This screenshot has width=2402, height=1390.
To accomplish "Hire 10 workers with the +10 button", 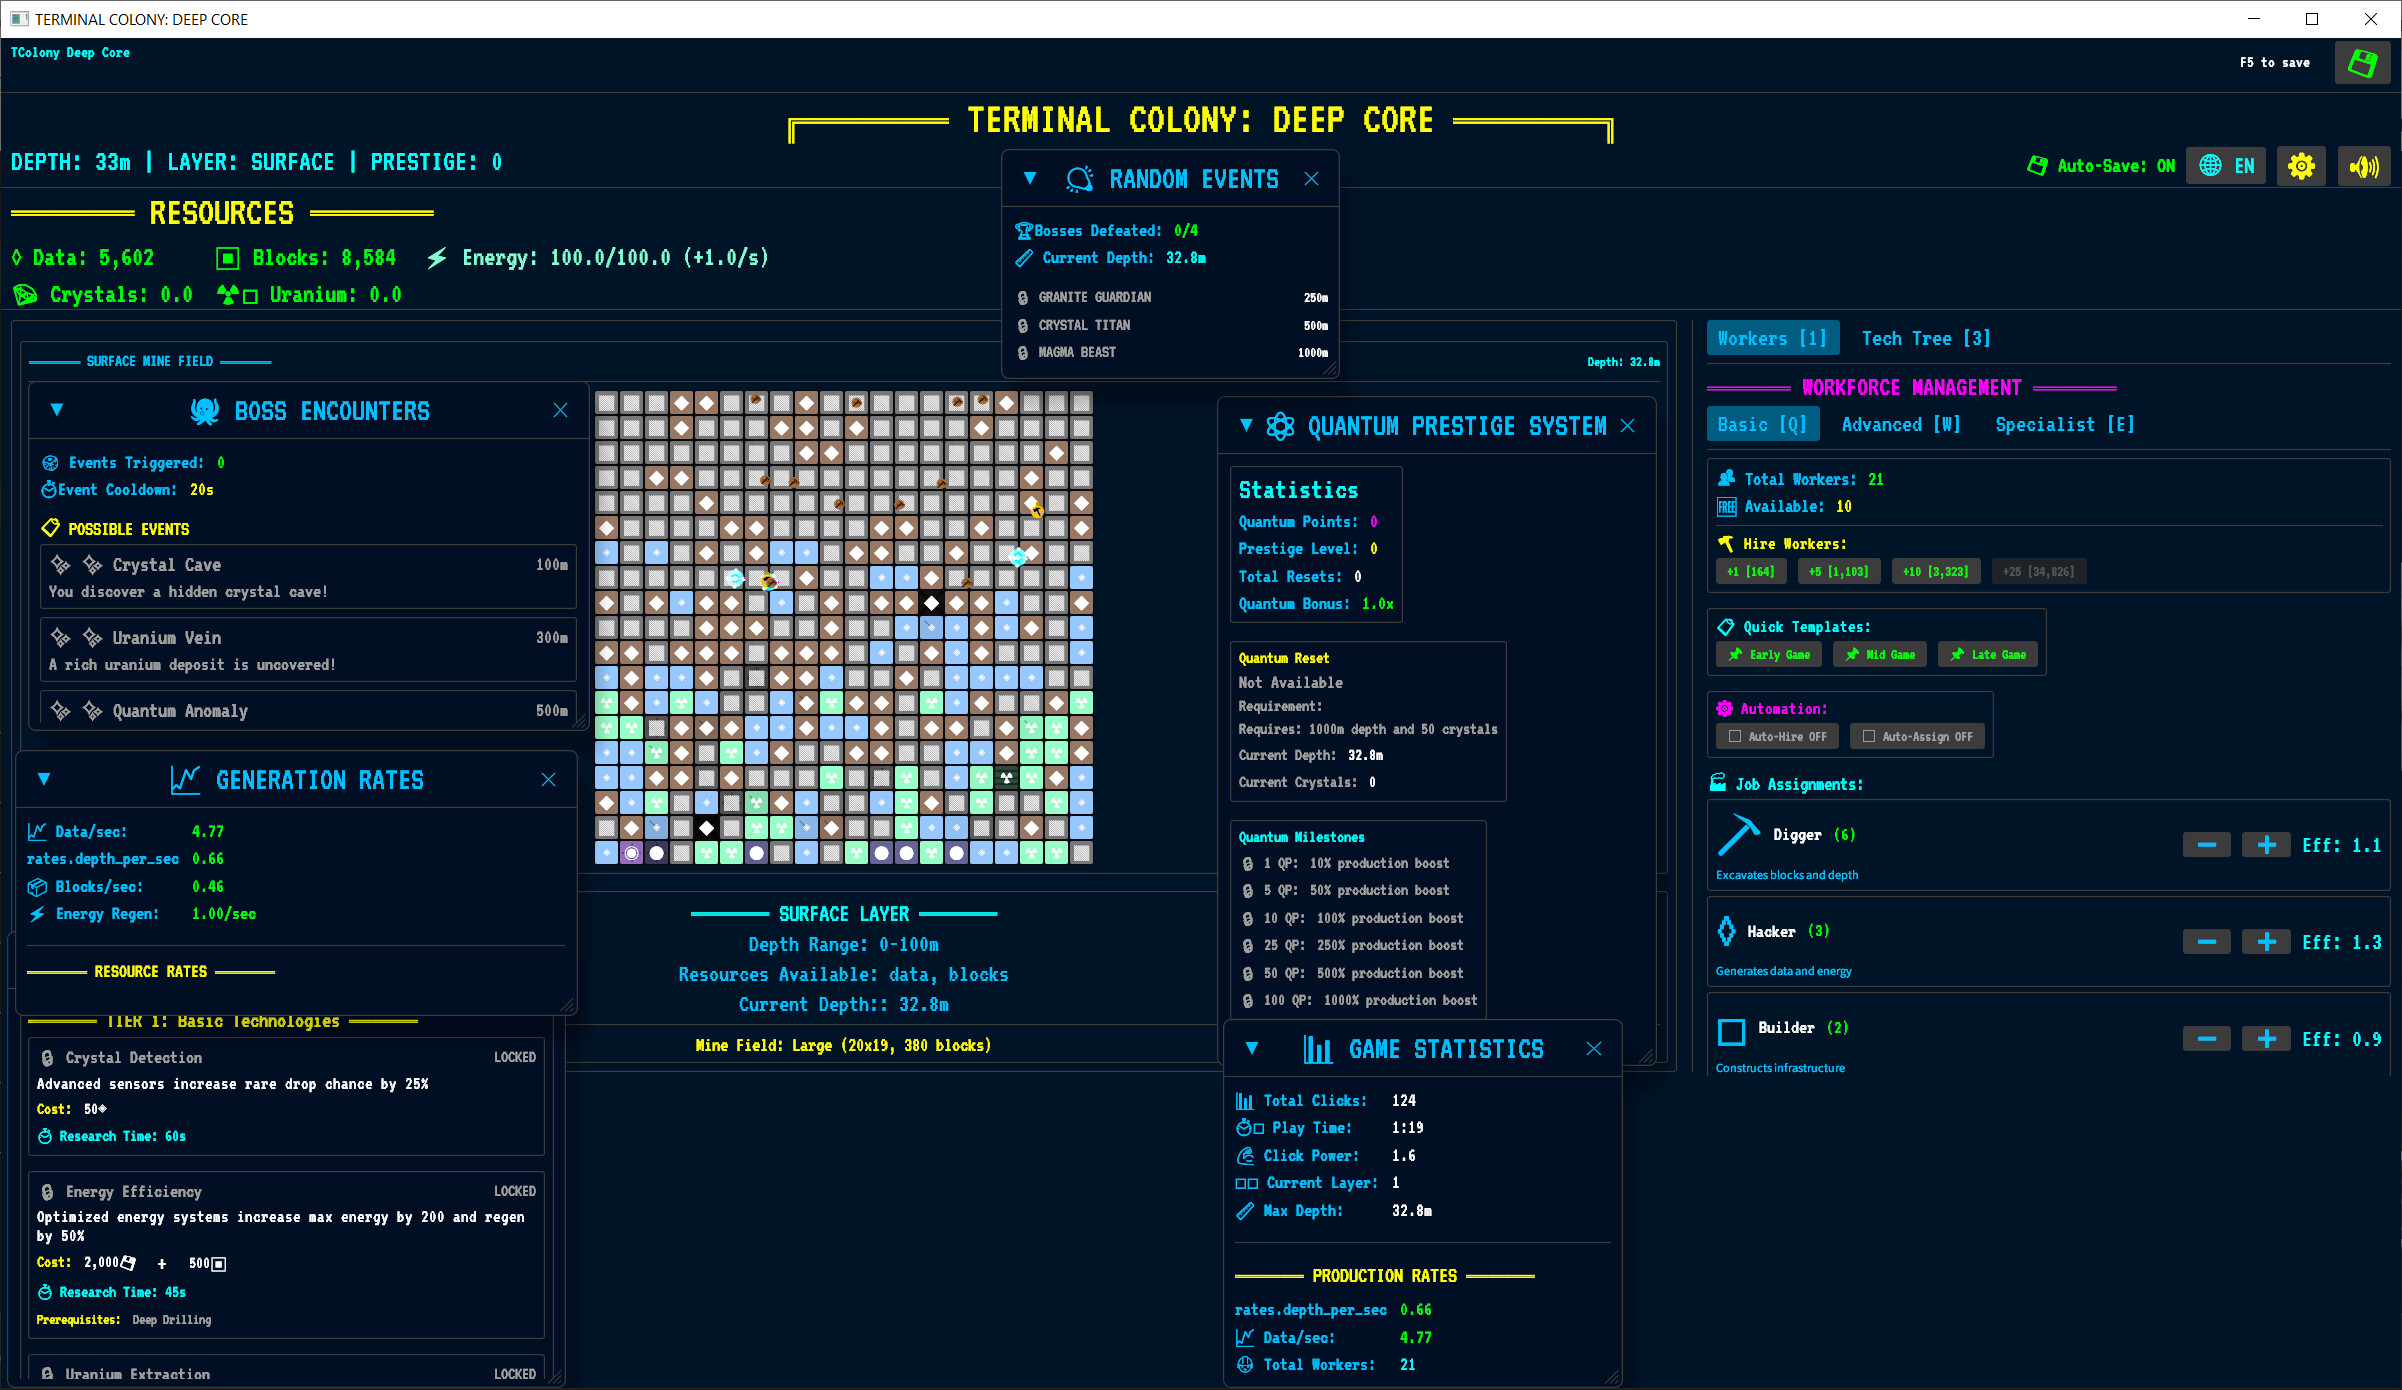I will click(x=1935, y=571).
